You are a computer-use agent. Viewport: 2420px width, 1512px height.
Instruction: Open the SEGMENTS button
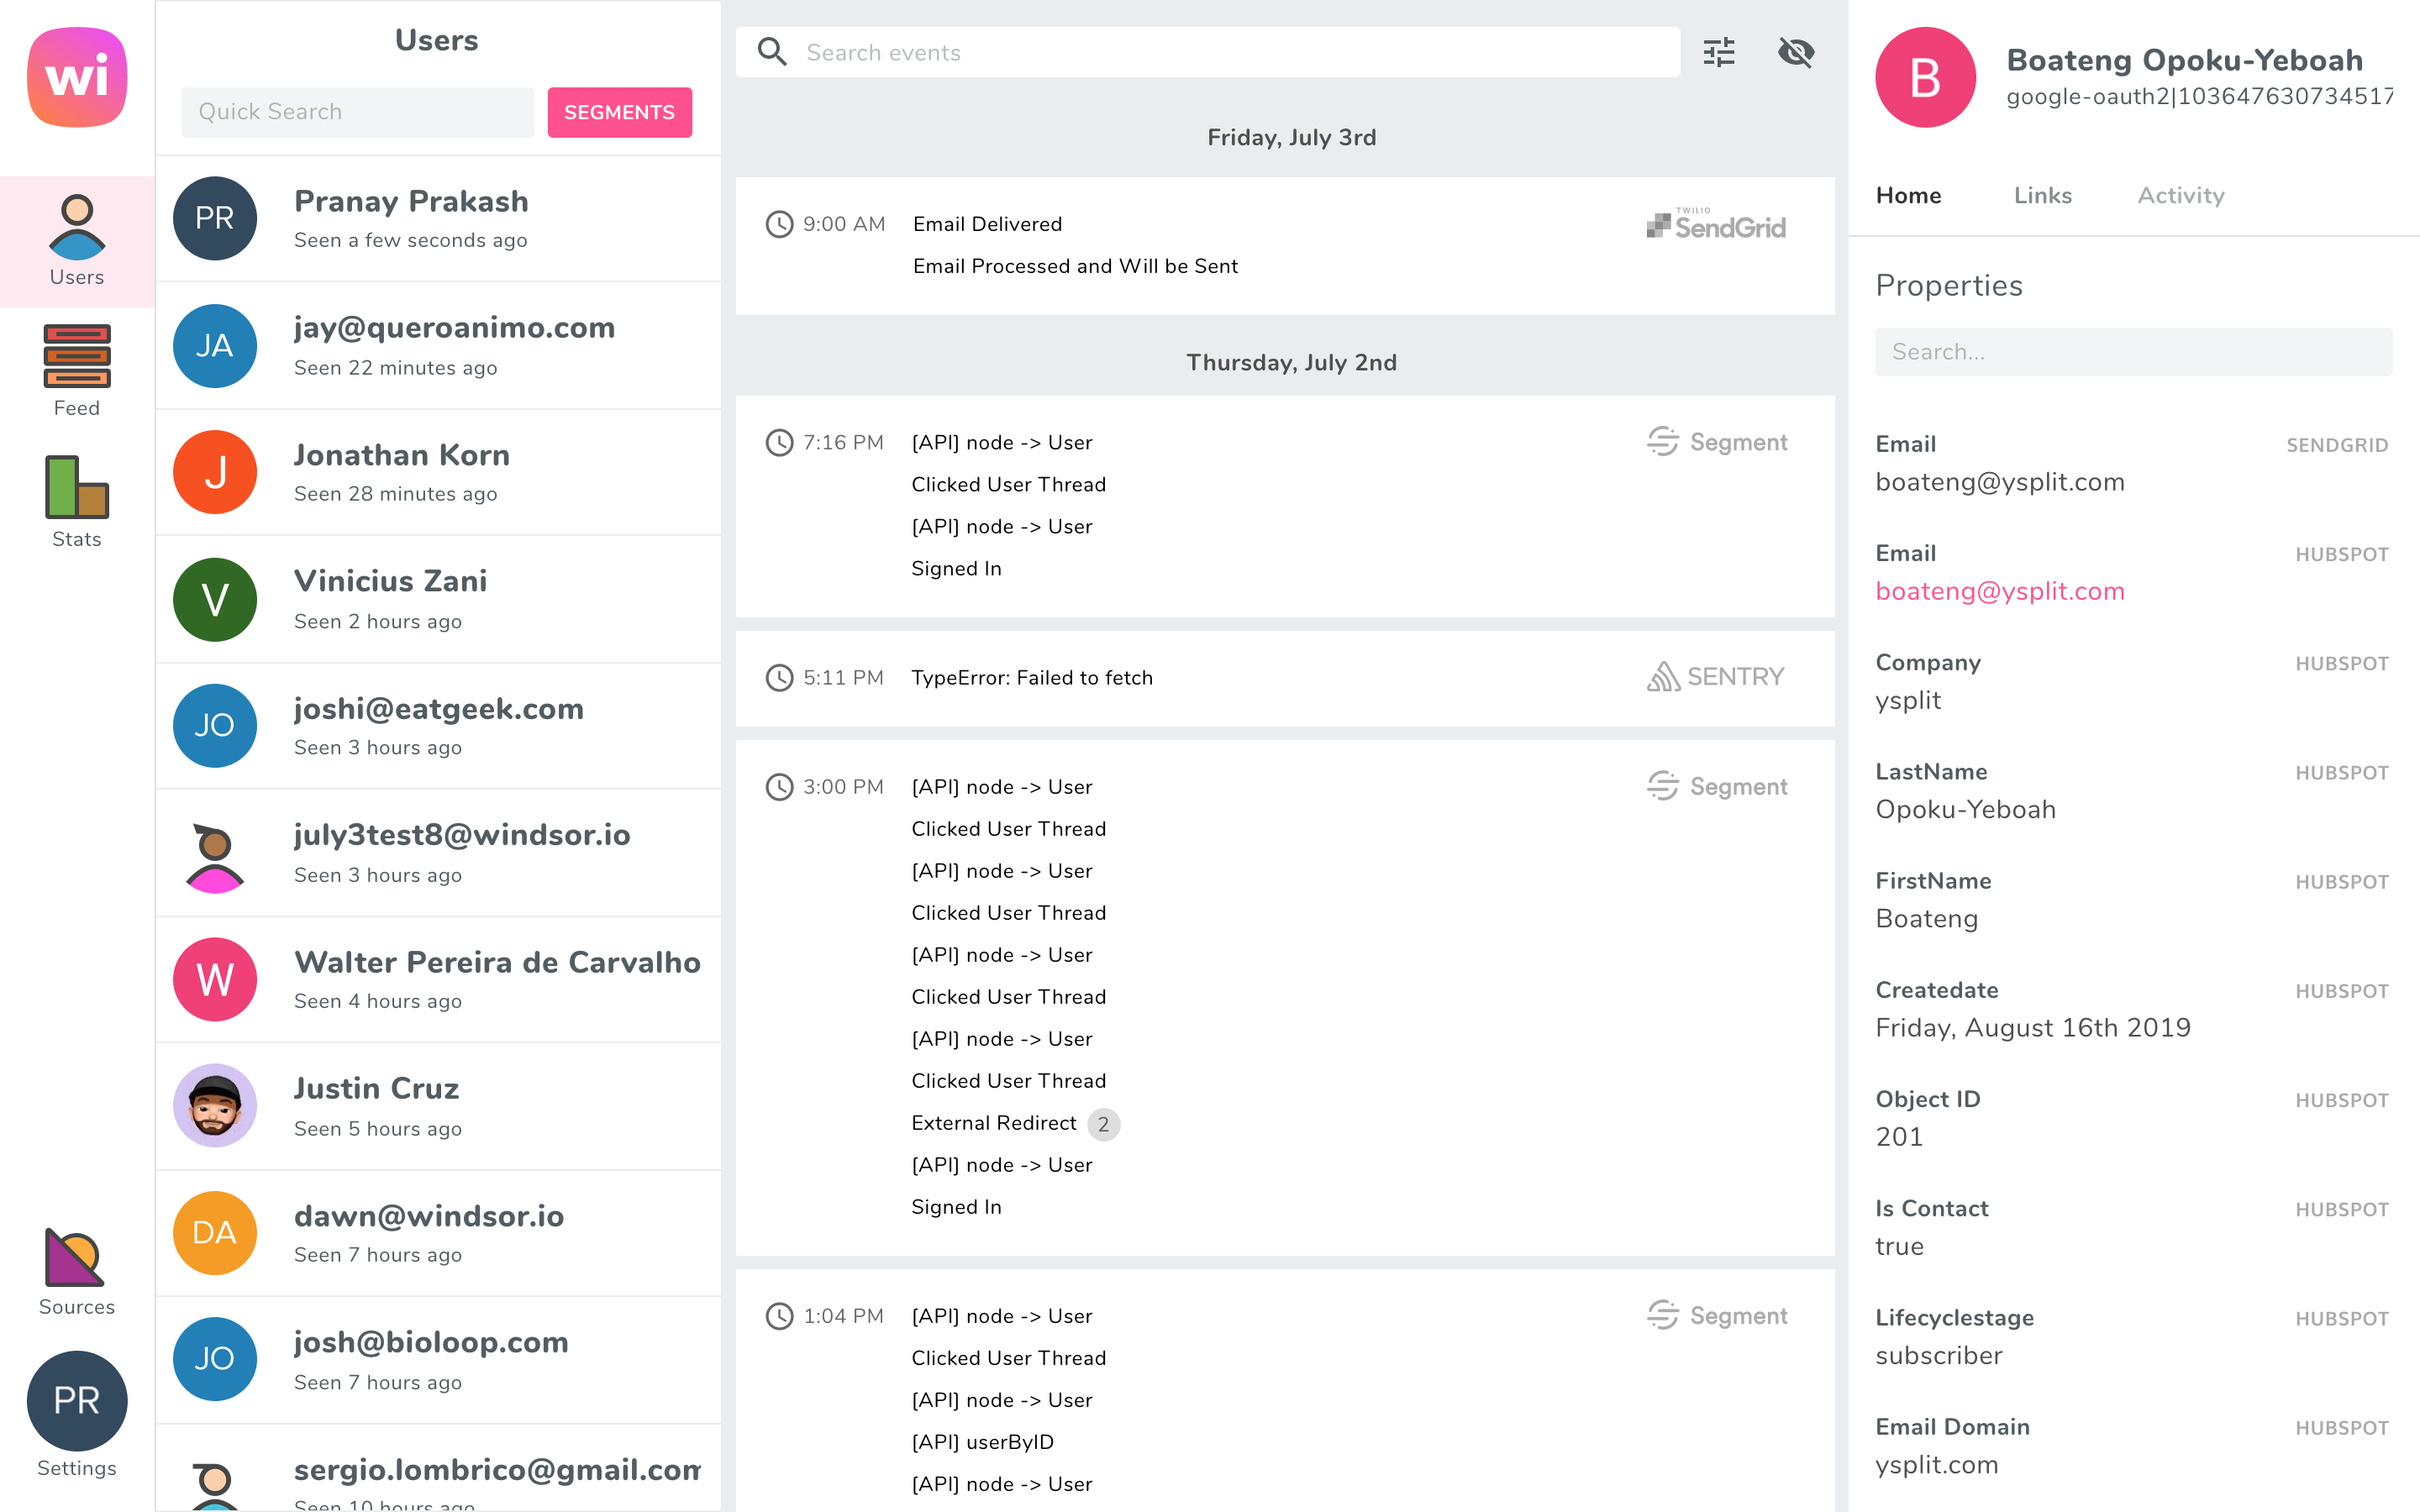pos(619,112)
